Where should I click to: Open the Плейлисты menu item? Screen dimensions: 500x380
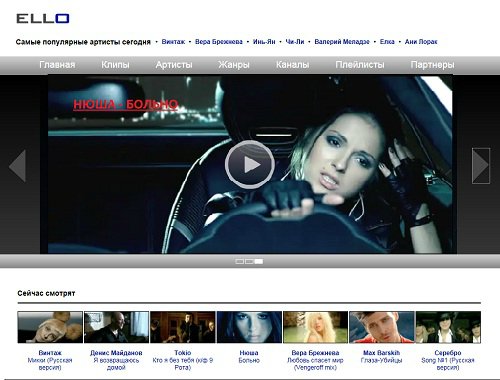coord(360,65)
